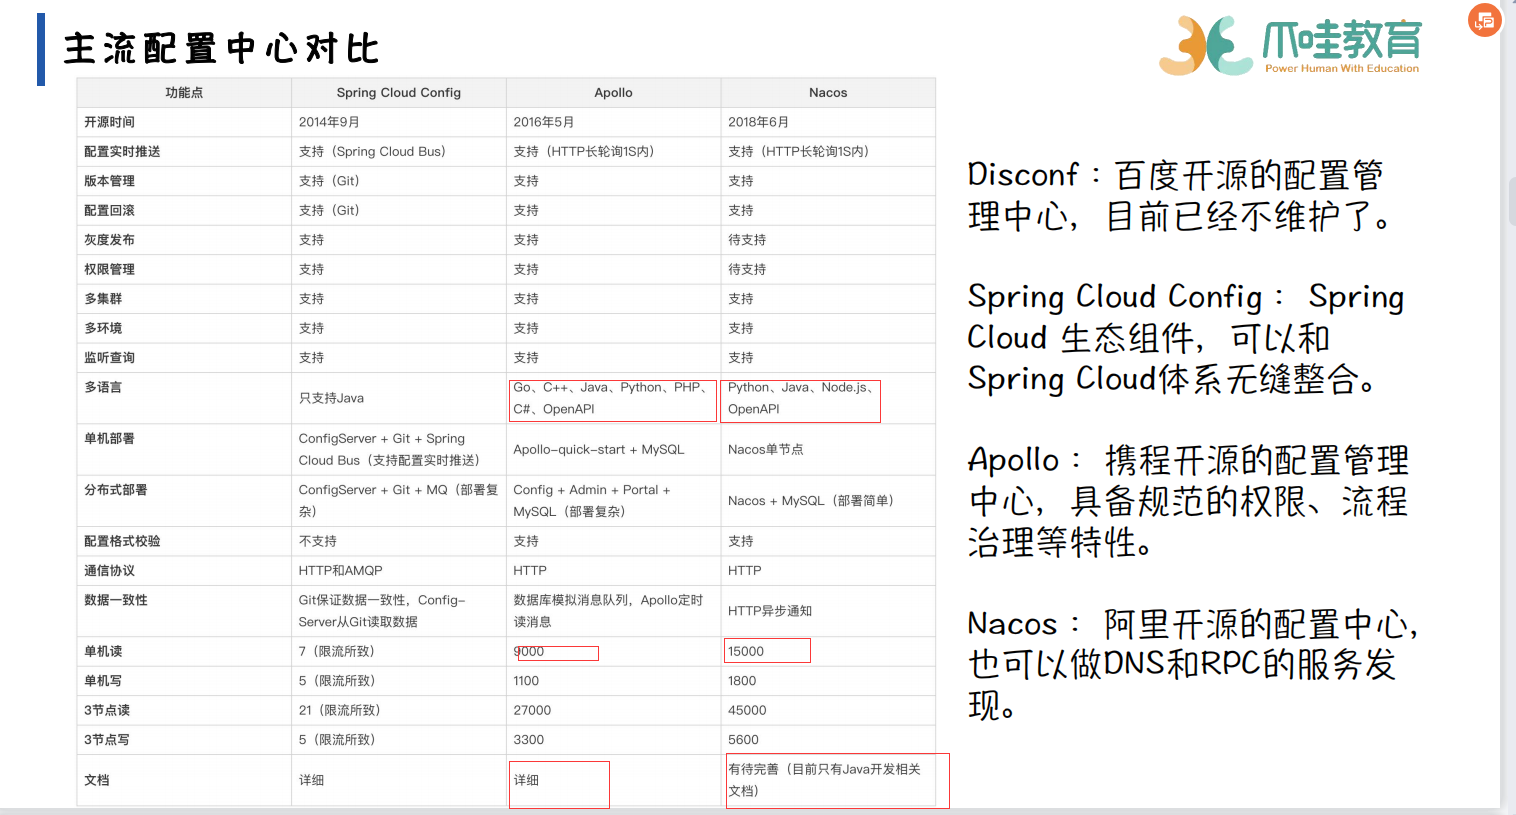1516x815 pixels.
Task: Click the 1800 value
Action: [x=742, y=681]
